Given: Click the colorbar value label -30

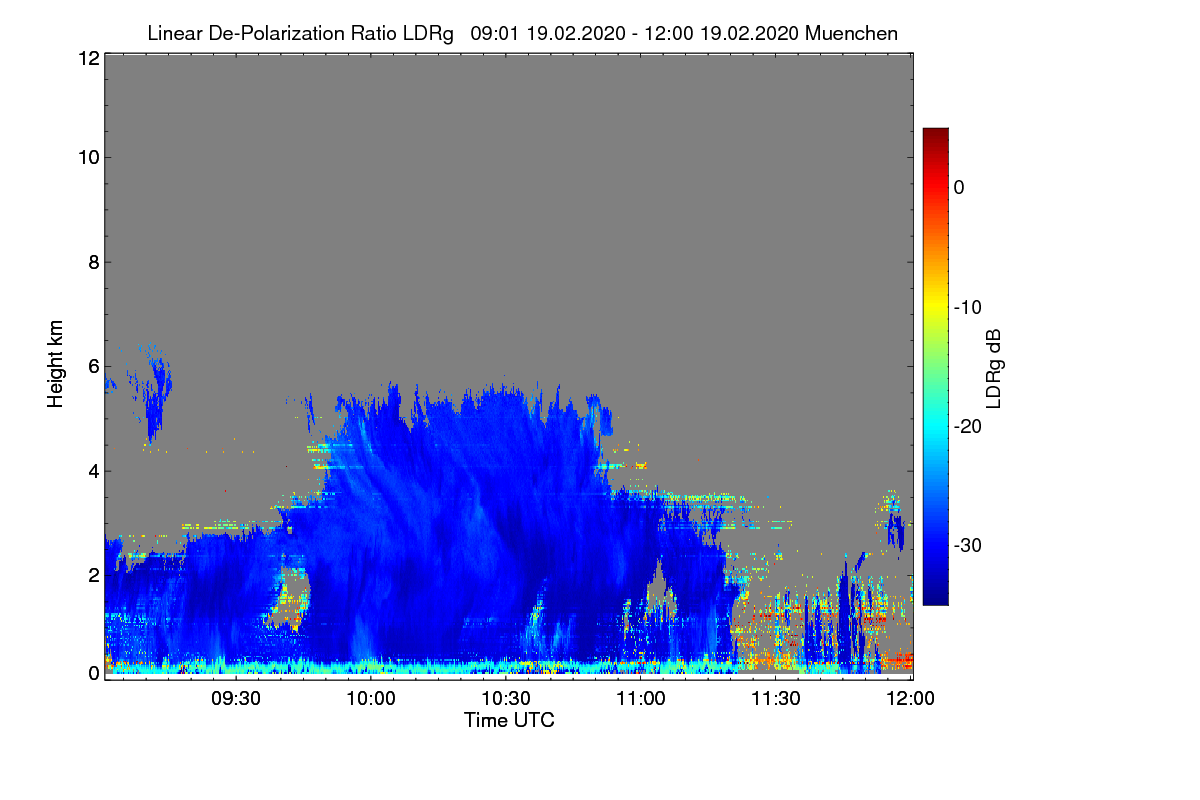Looking at the screenshot, I should [968, 546].
